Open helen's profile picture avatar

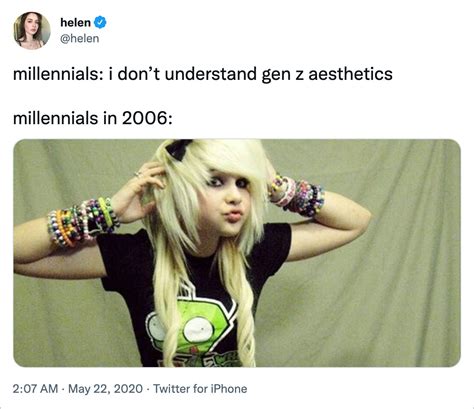click(31, 30)
